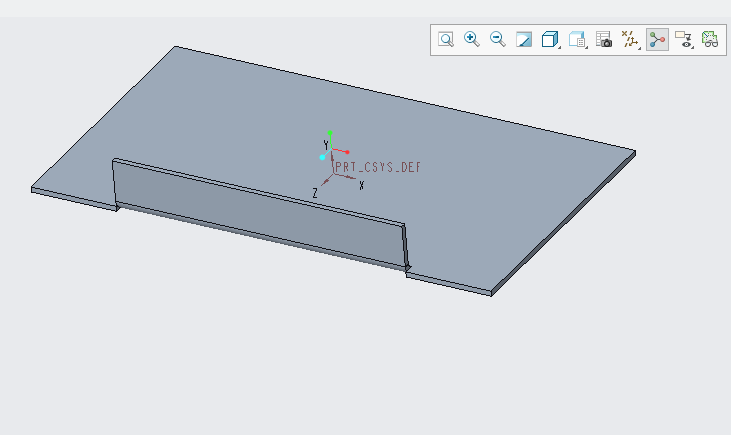This screenshot has height=435, width=731.
Task: Click the Flat Pattern Preview glasses icon
Action: tap(710, 40)
